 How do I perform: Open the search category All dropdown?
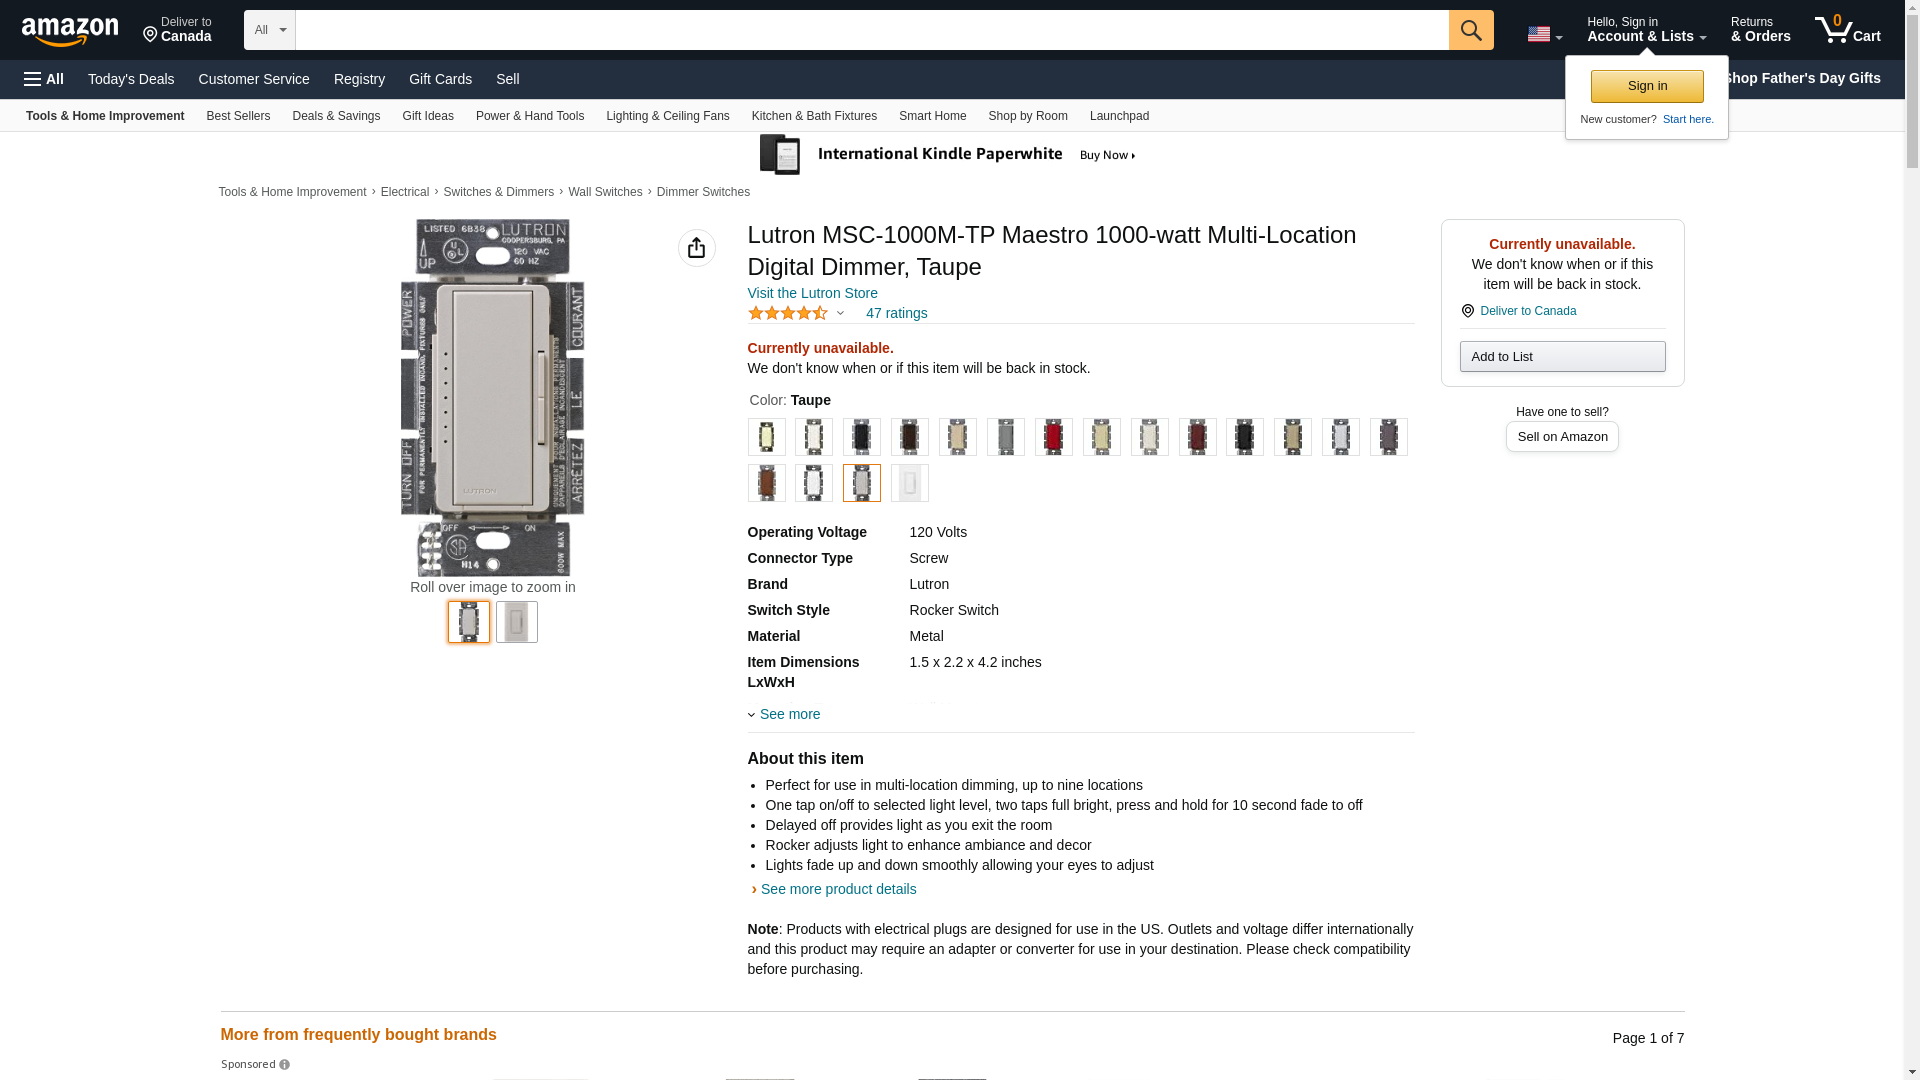pyautogui.click(x=269, y=30)
